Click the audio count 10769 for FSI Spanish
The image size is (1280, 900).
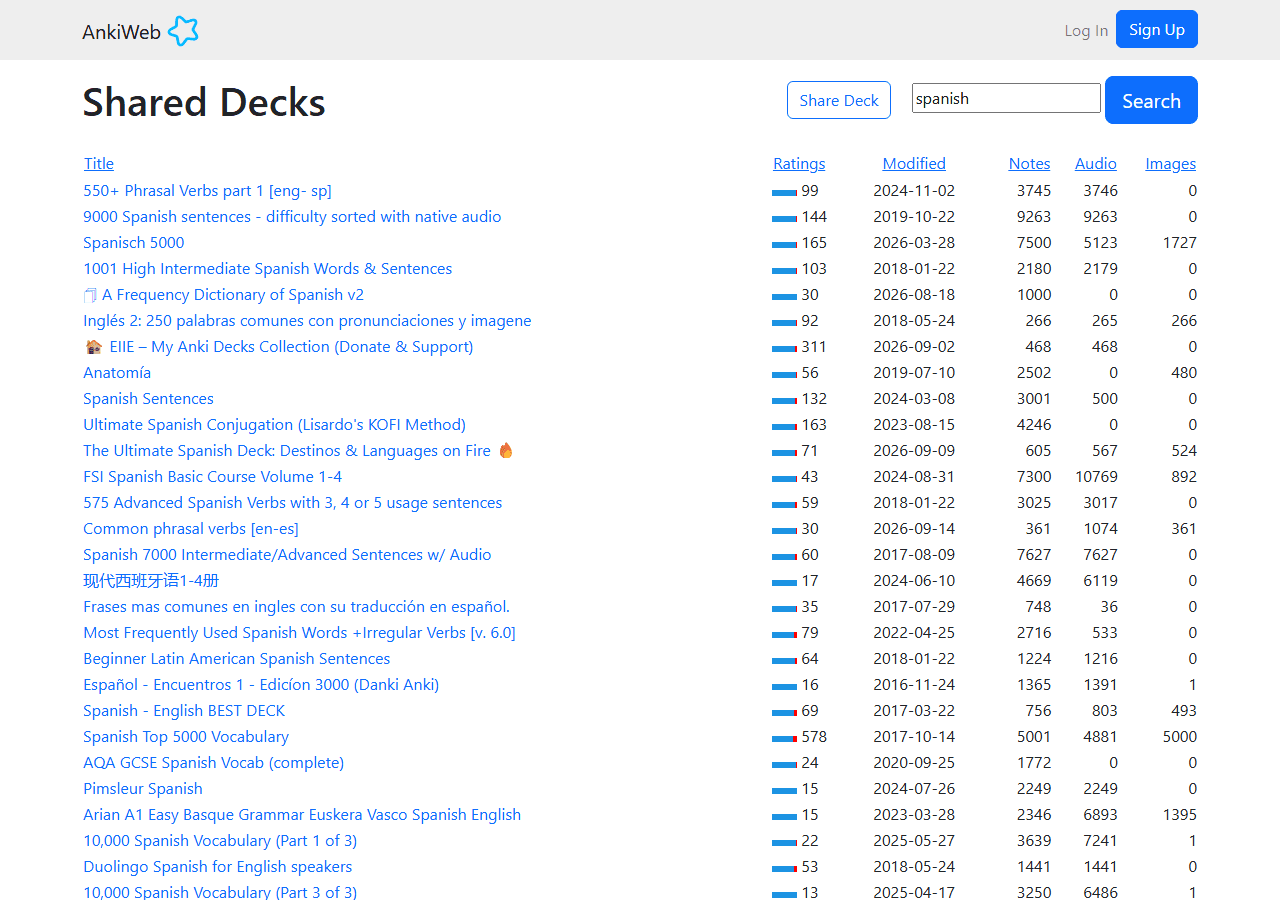click(x=1097, y=476)
